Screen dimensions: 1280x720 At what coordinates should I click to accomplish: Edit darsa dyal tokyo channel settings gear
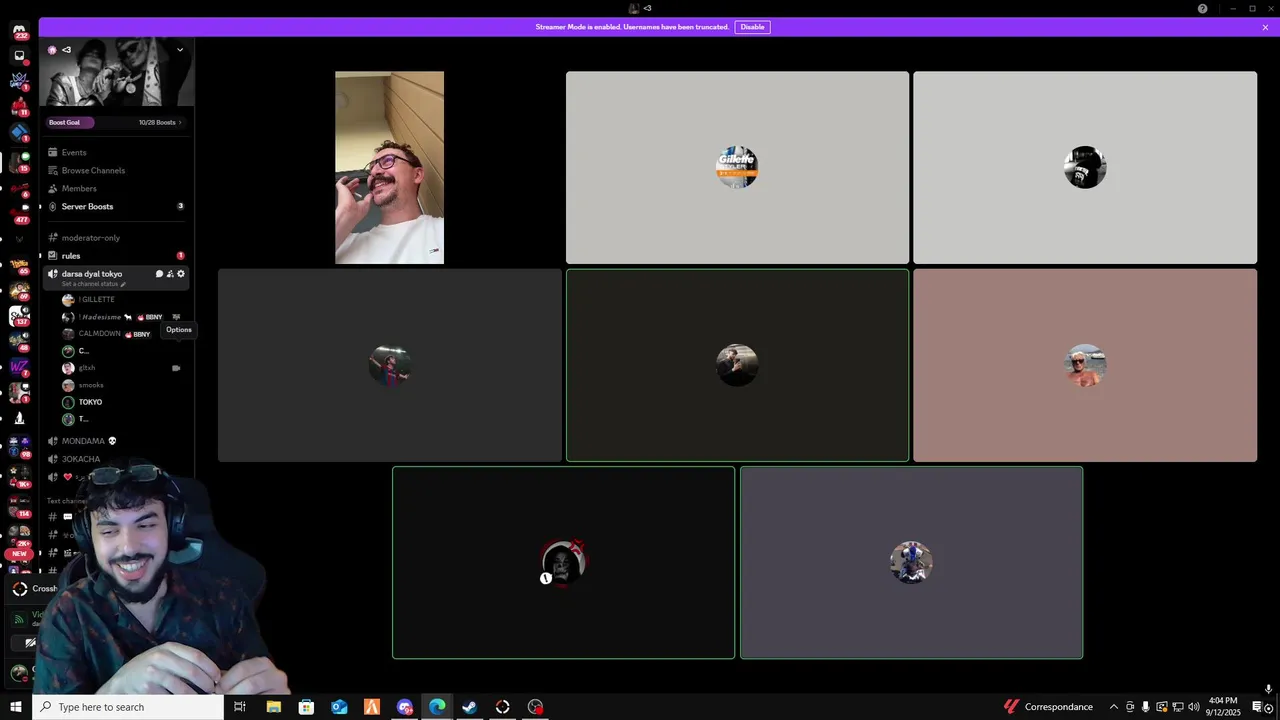click(x=181, y=273)
